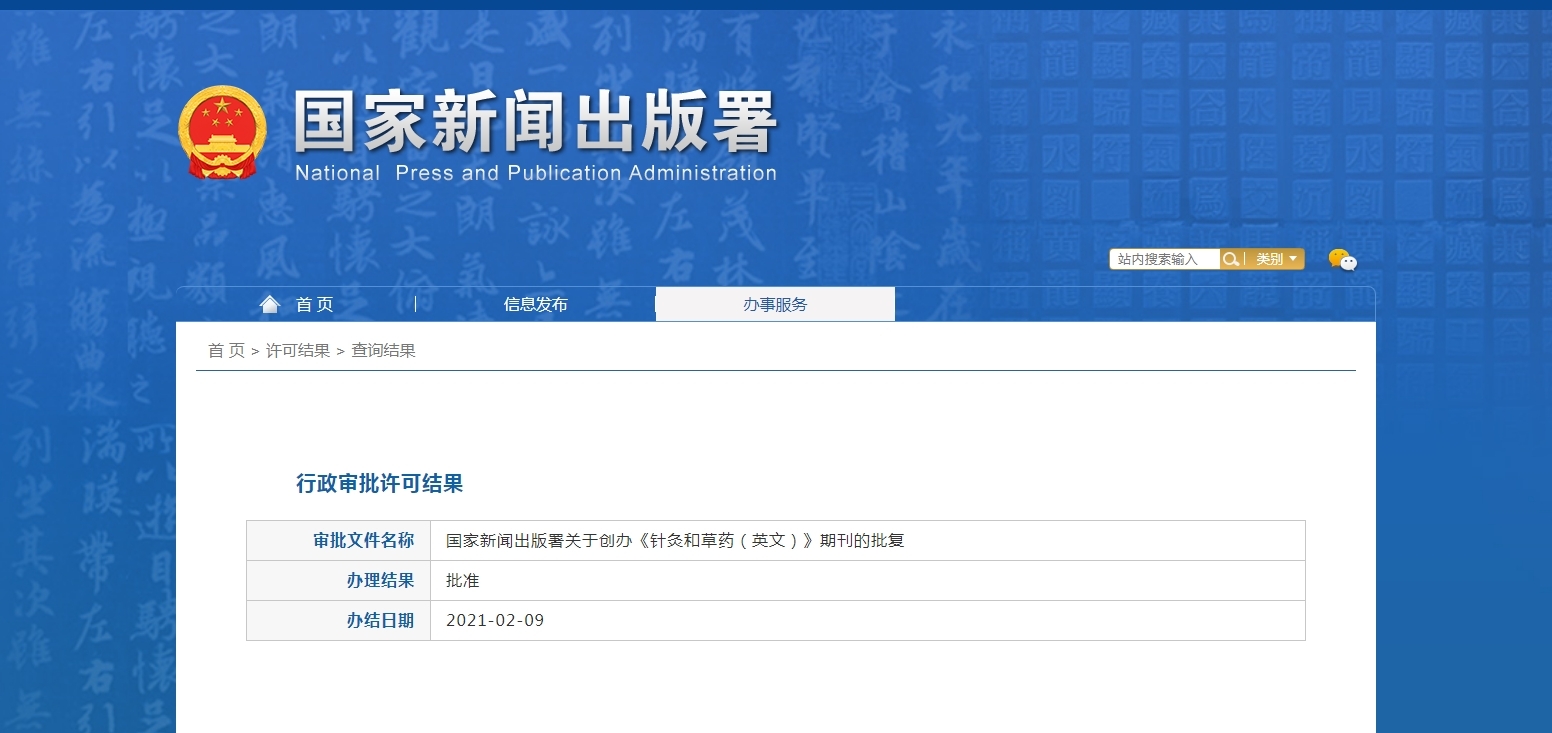Focus the 站内搜索输入 search field

click(1164, 259)
